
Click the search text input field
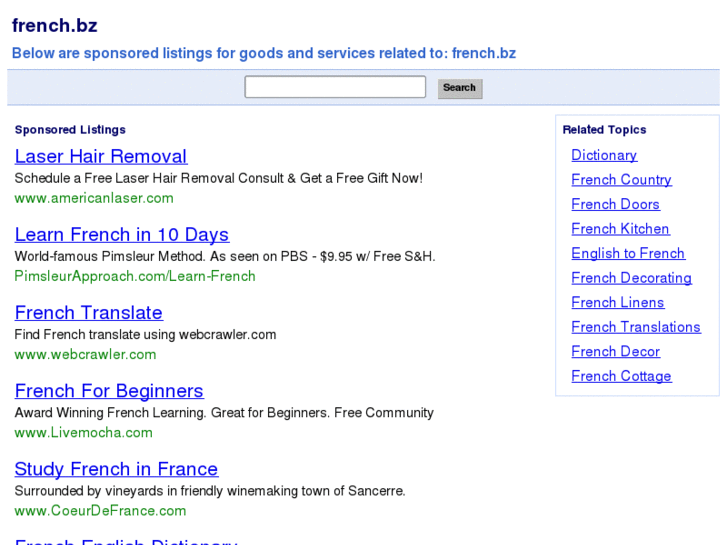click(335, 87)
